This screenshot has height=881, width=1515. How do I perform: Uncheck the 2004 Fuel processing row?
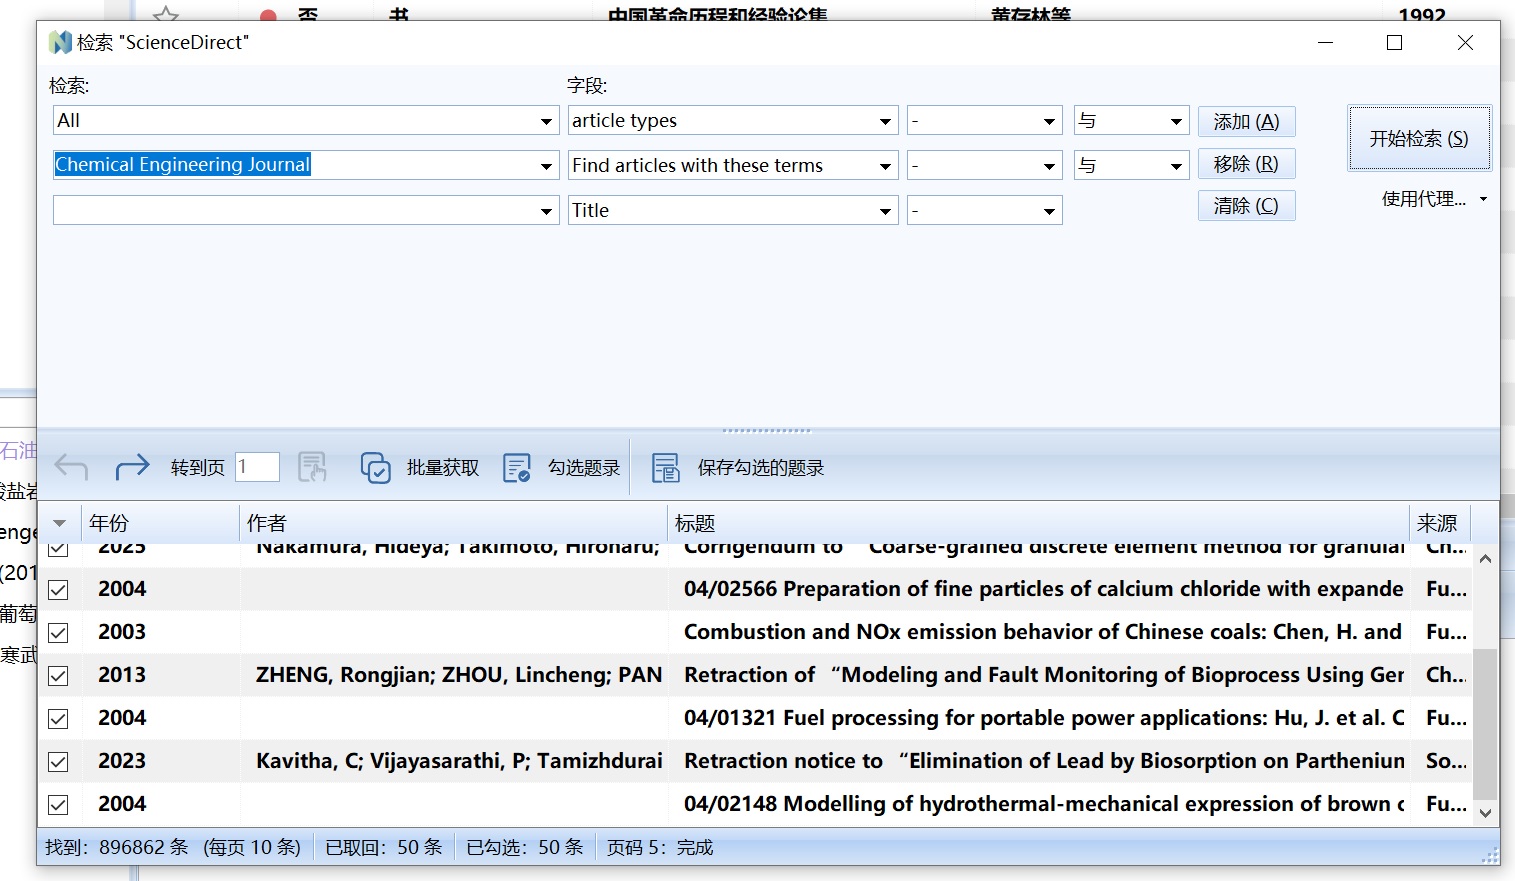[x=59, y=719]
